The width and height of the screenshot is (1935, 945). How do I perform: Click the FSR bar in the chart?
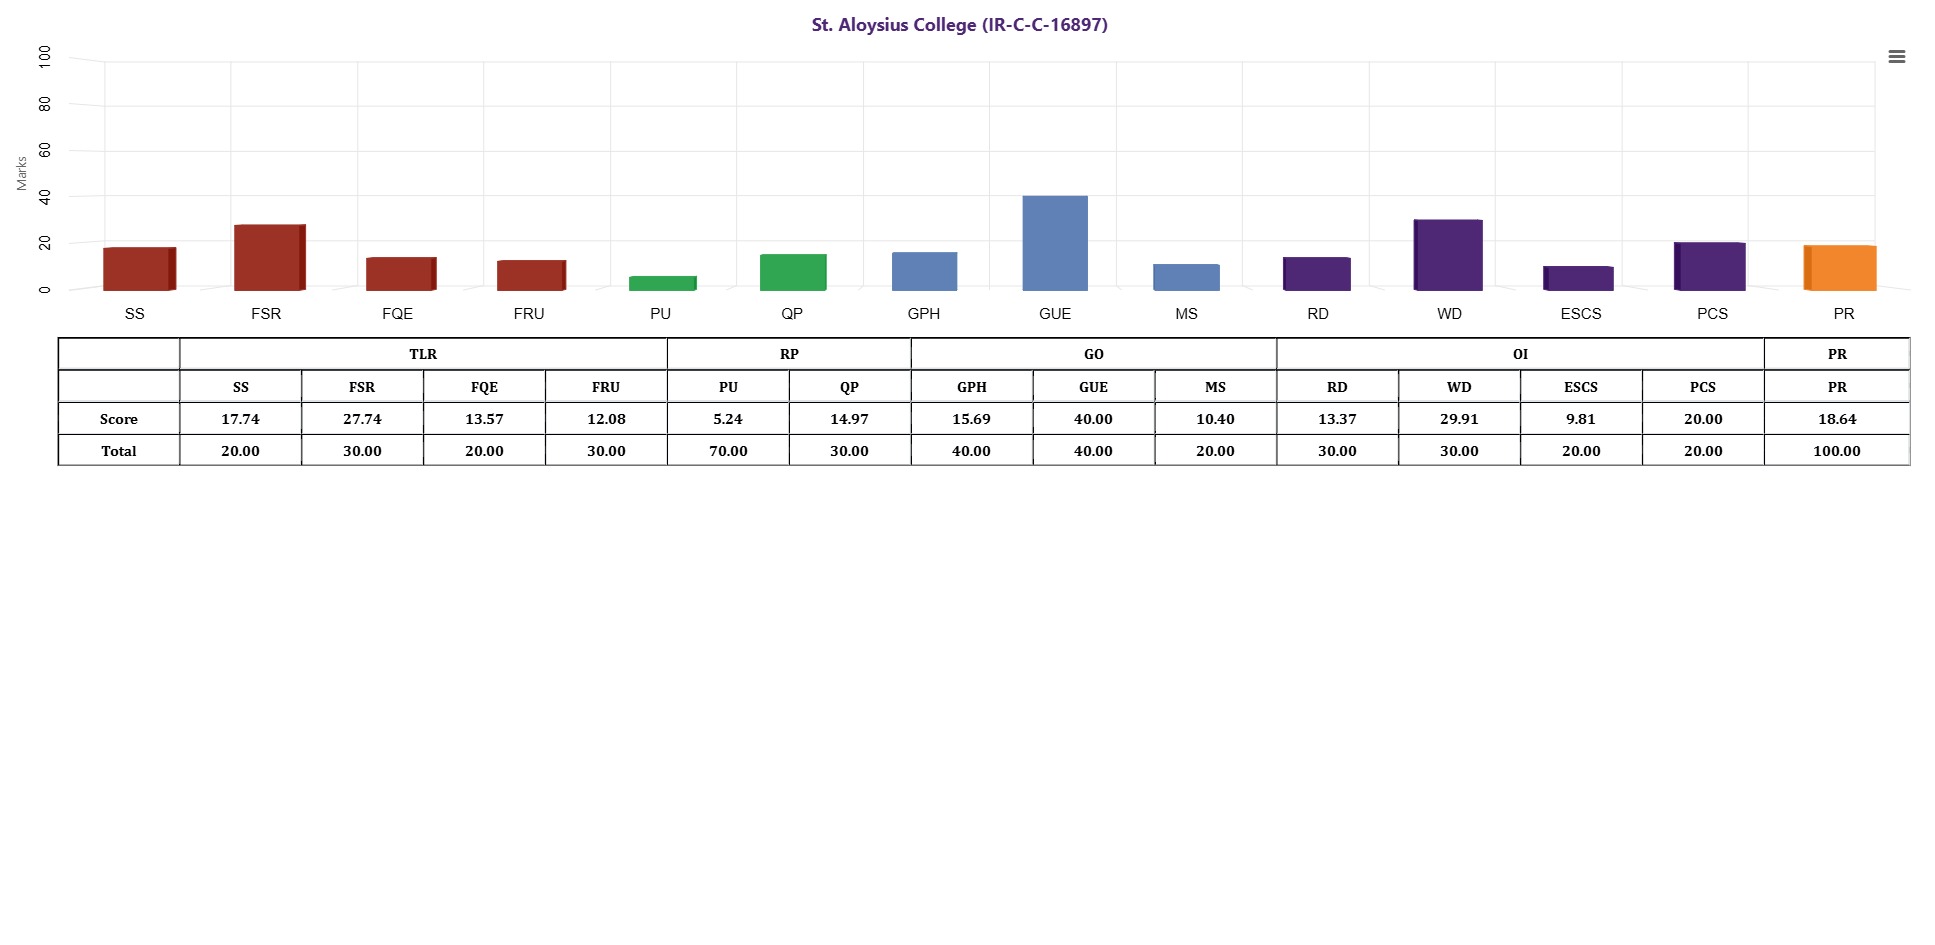270,257
